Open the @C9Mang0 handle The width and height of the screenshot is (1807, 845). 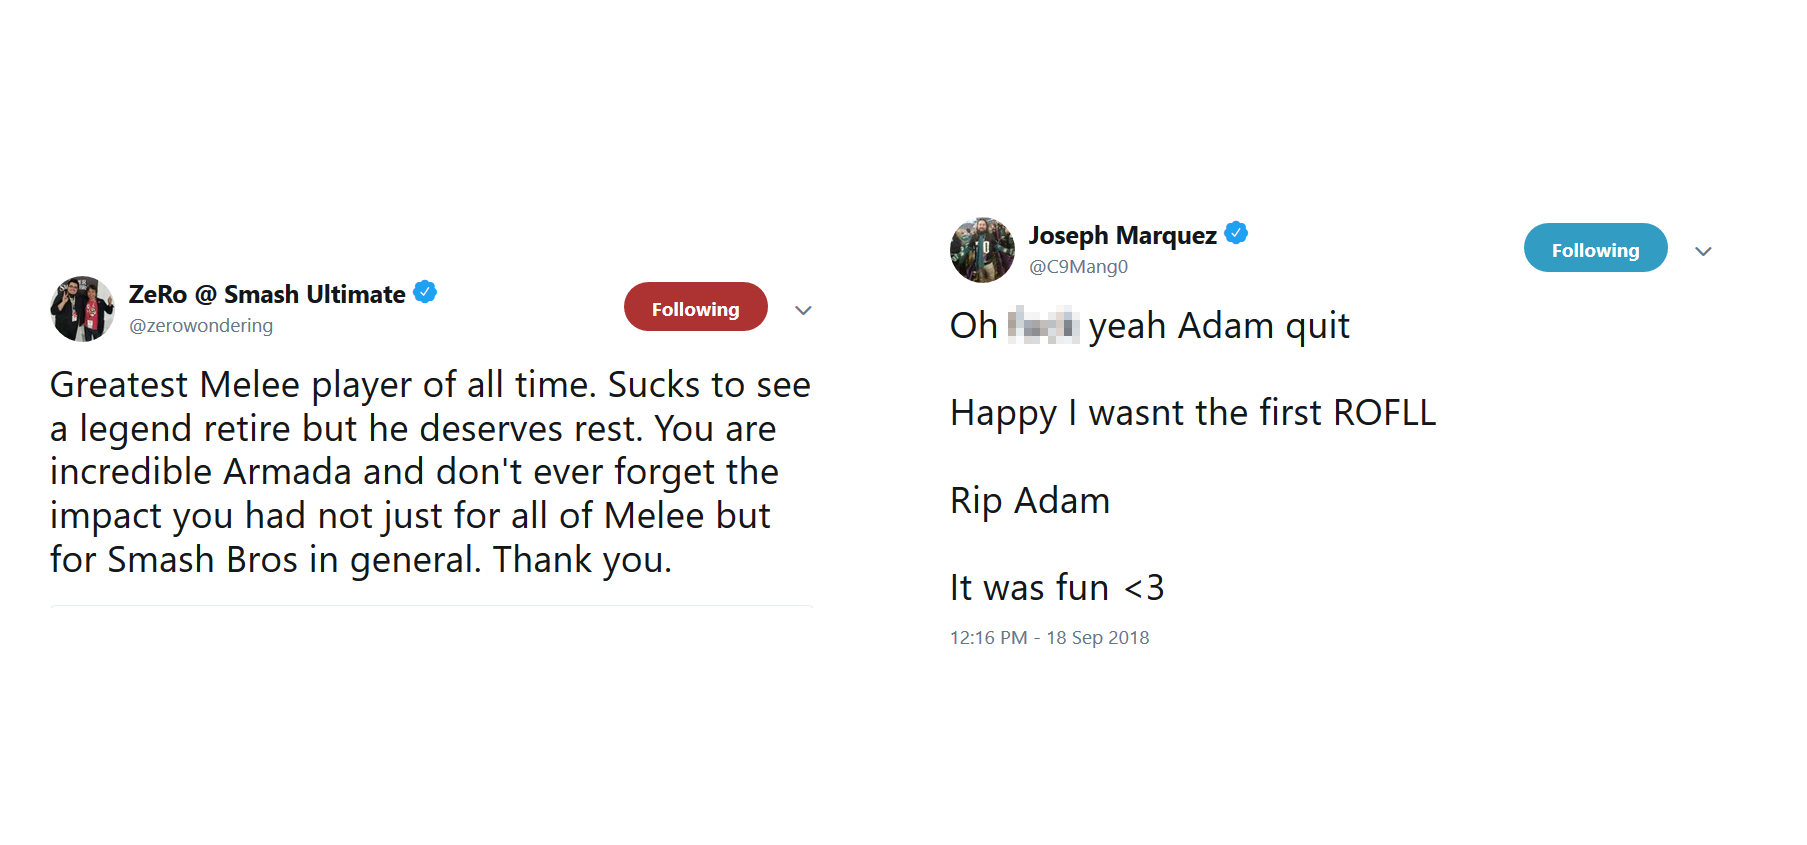click(1079, 266)
